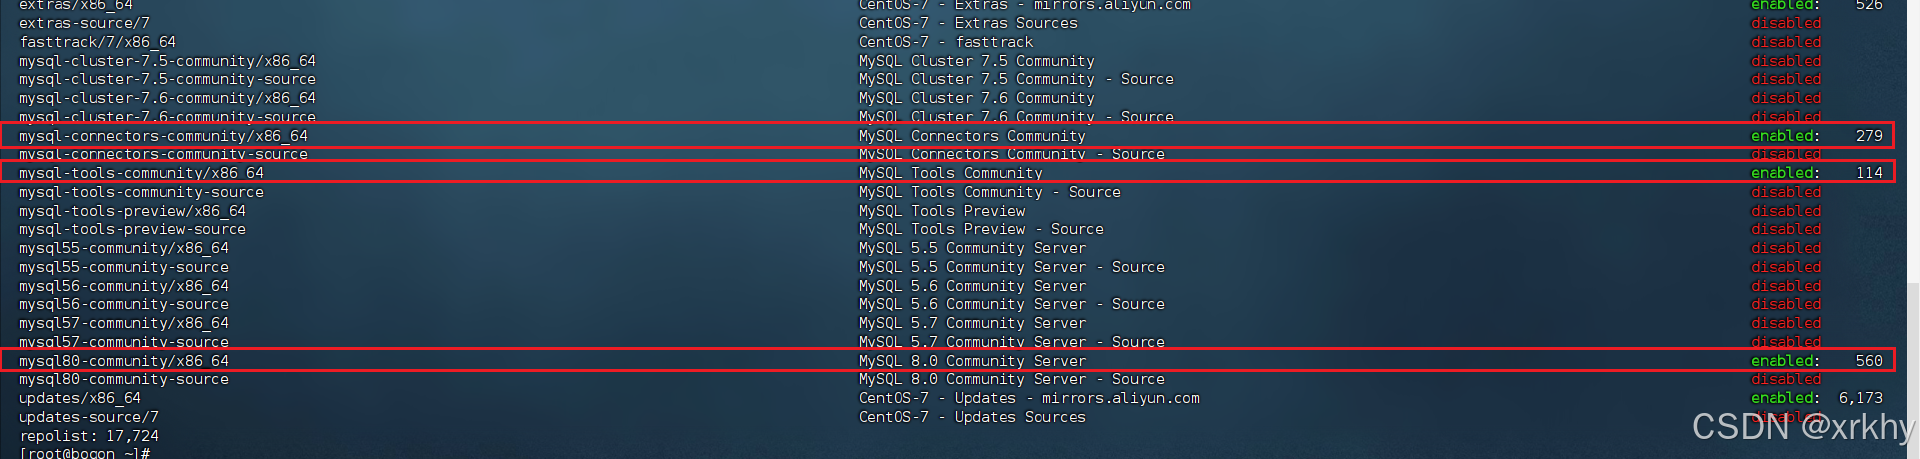Click mysql57-community/x86_64 repo id
Viewport: 1920px width, 459px height.
click(x=124, y=323)
